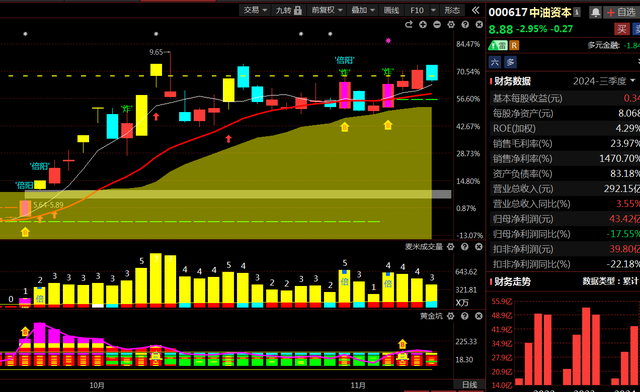Viewport: 640px width, 392px height.
Task: Zoom out the K-line chart with minus icon
Action: pos(437,25)
